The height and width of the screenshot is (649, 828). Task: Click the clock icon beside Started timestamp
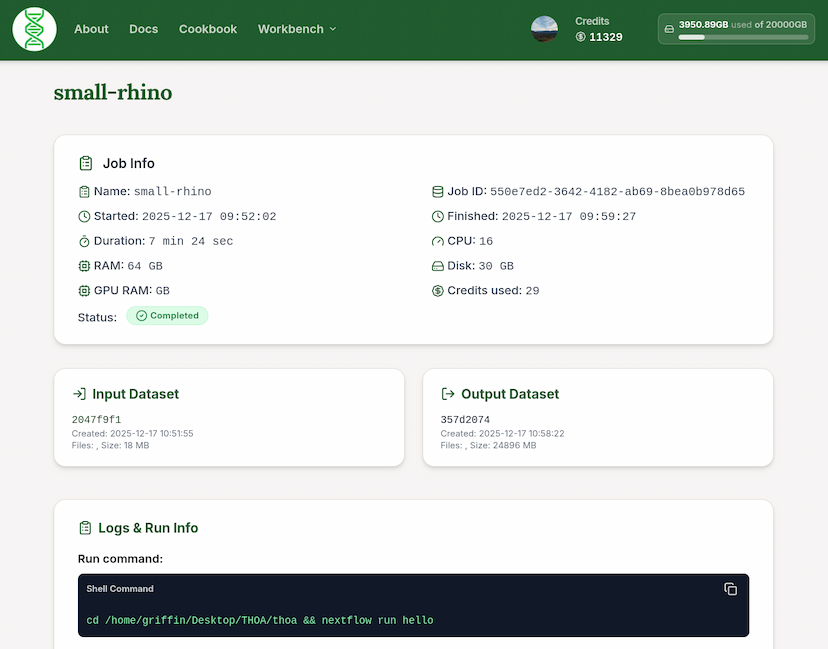84,216
